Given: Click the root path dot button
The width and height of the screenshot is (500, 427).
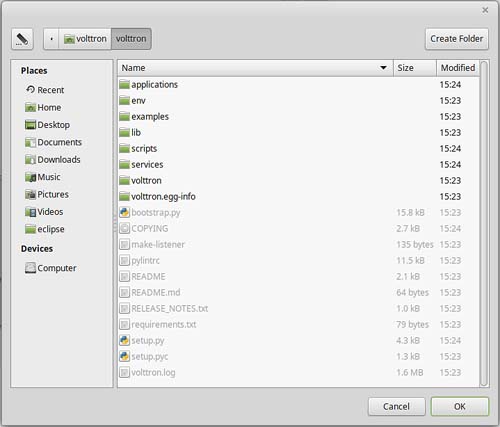Looking at the screenshot, I should (x=51, y=39).
